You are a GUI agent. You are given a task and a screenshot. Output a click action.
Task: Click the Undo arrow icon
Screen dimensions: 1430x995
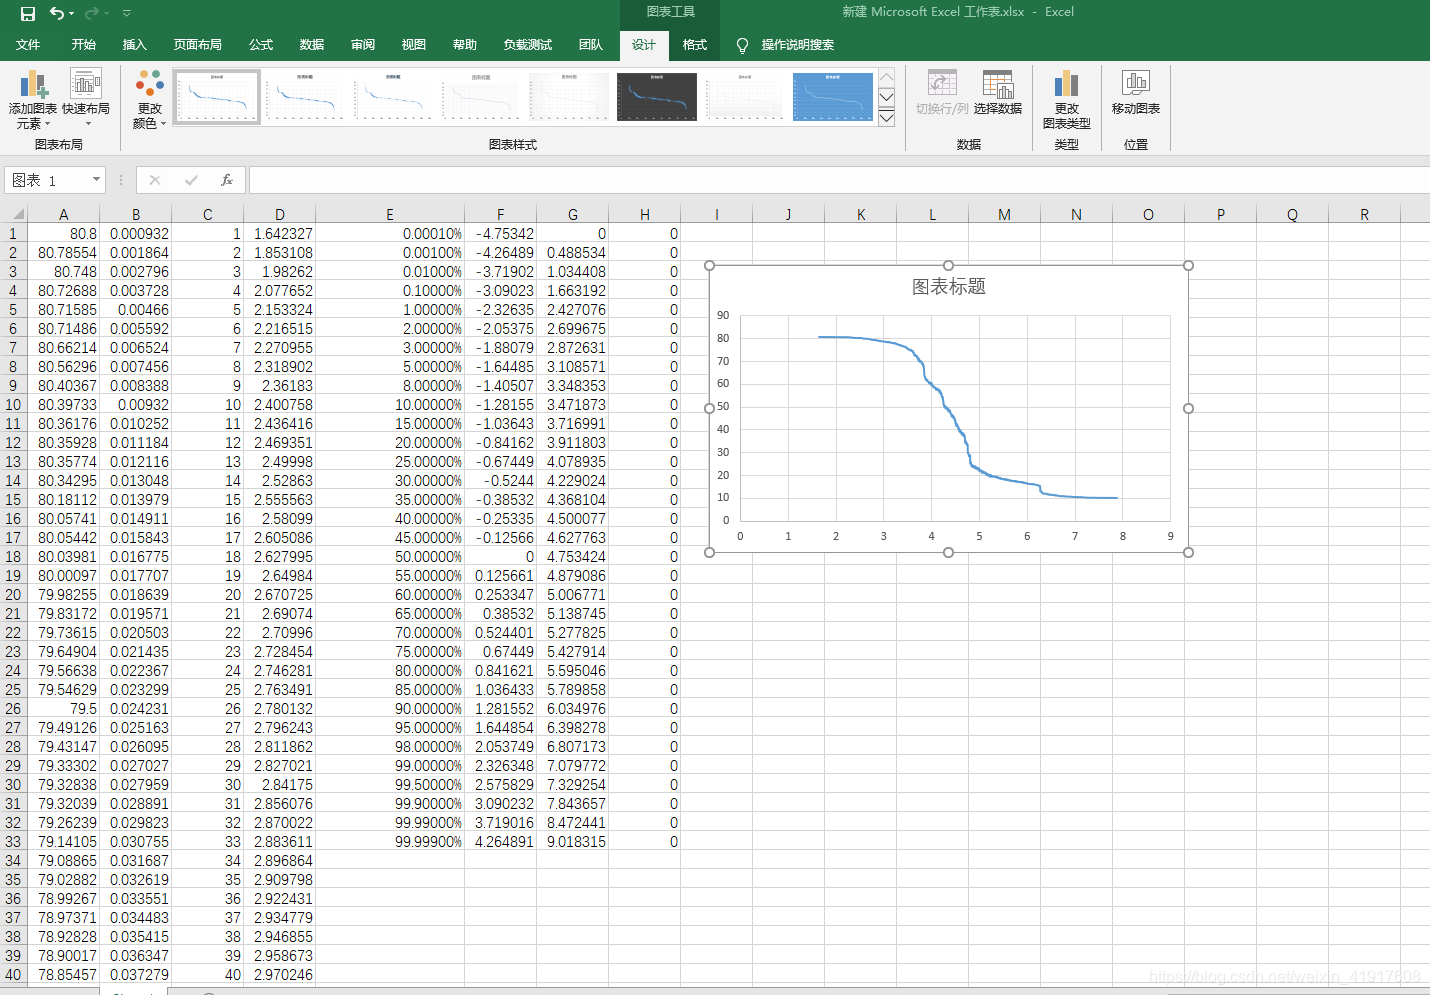click(58, 13)
